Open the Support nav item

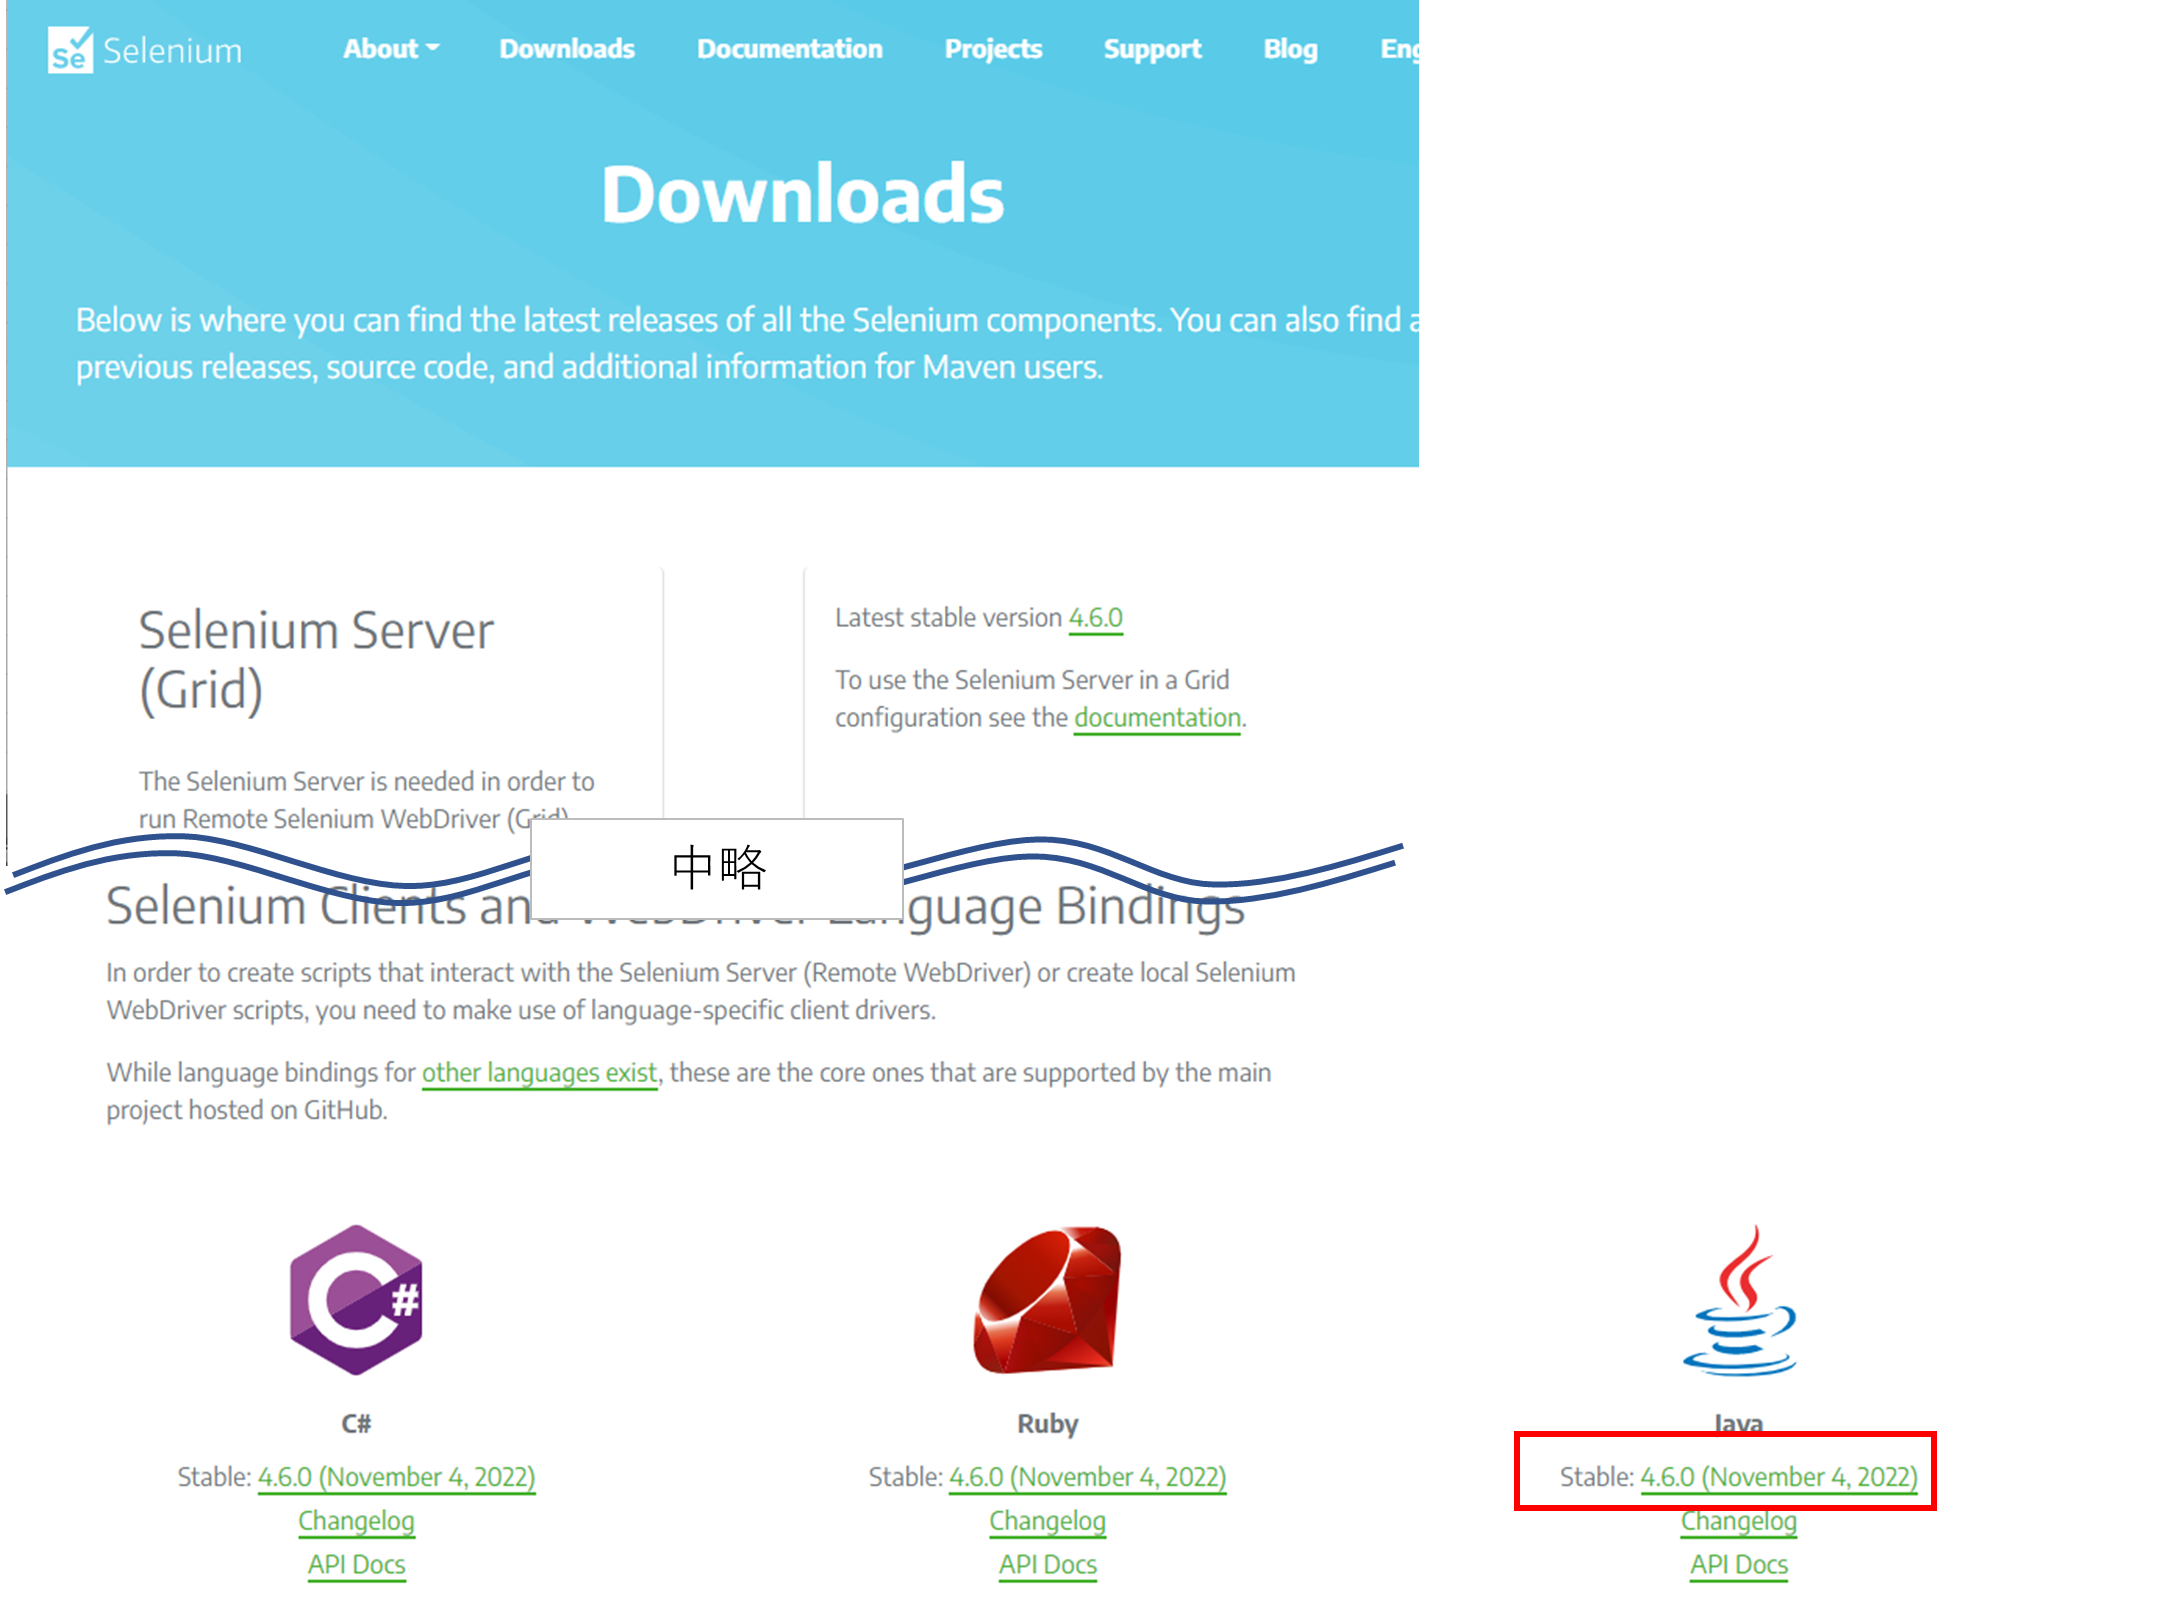point(1152,49)
